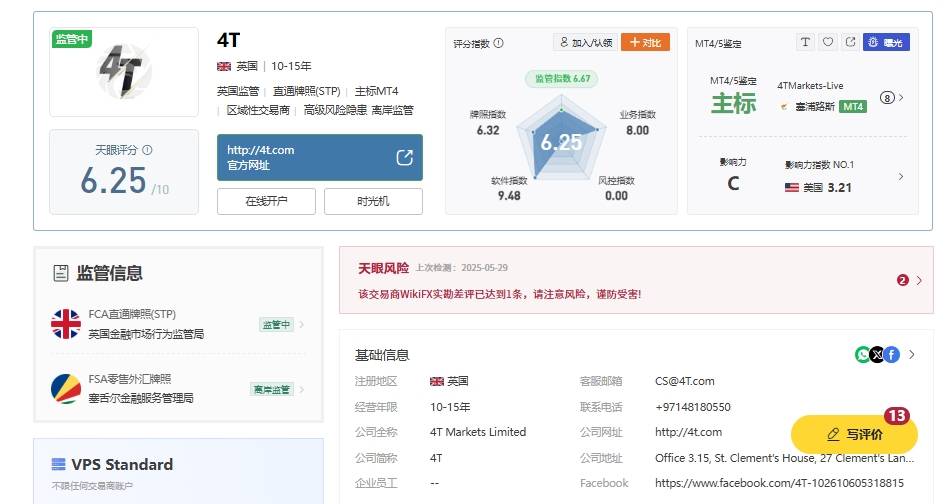Click the 离岸监管 status badge for FSA
The image size is (952, 504).
(272, 389)
